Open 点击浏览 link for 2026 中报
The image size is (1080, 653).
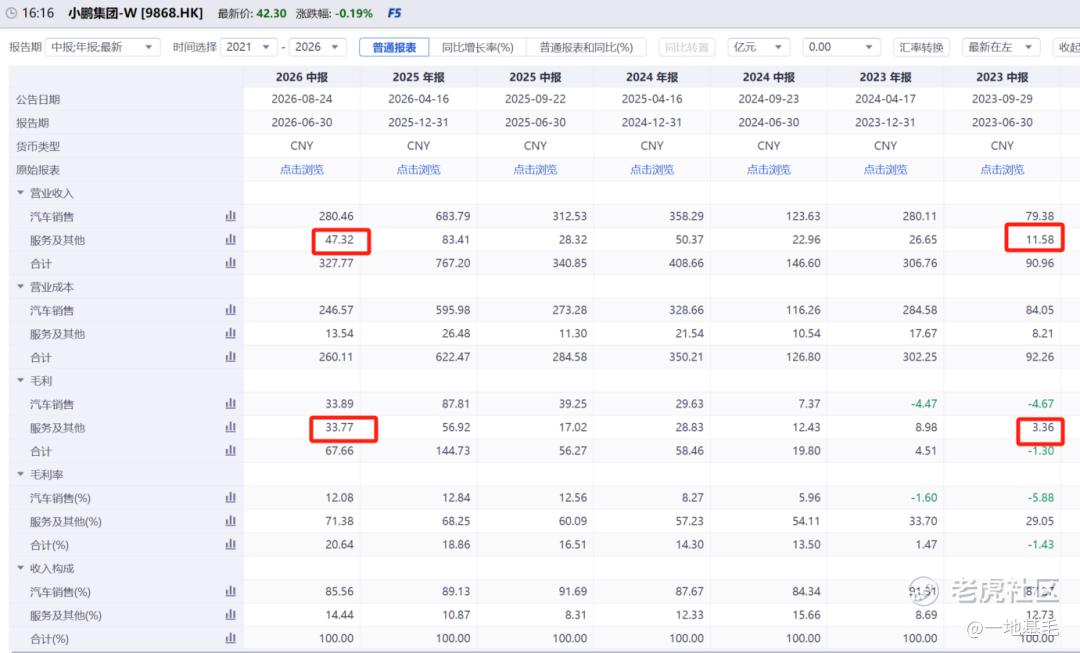point(302,169)
